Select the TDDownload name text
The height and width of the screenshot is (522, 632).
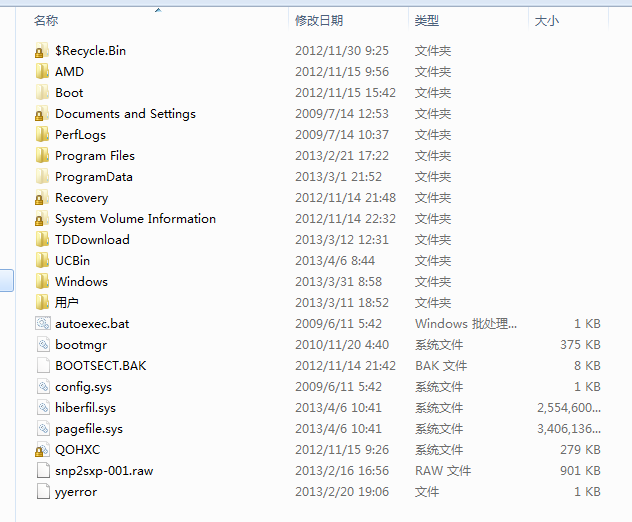point(92,239)
